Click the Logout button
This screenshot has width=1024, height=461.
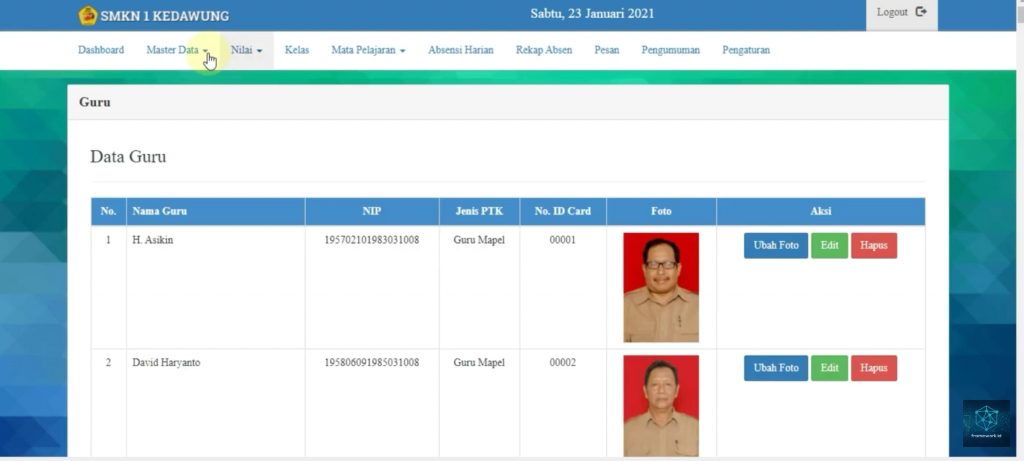pos(901,13)
